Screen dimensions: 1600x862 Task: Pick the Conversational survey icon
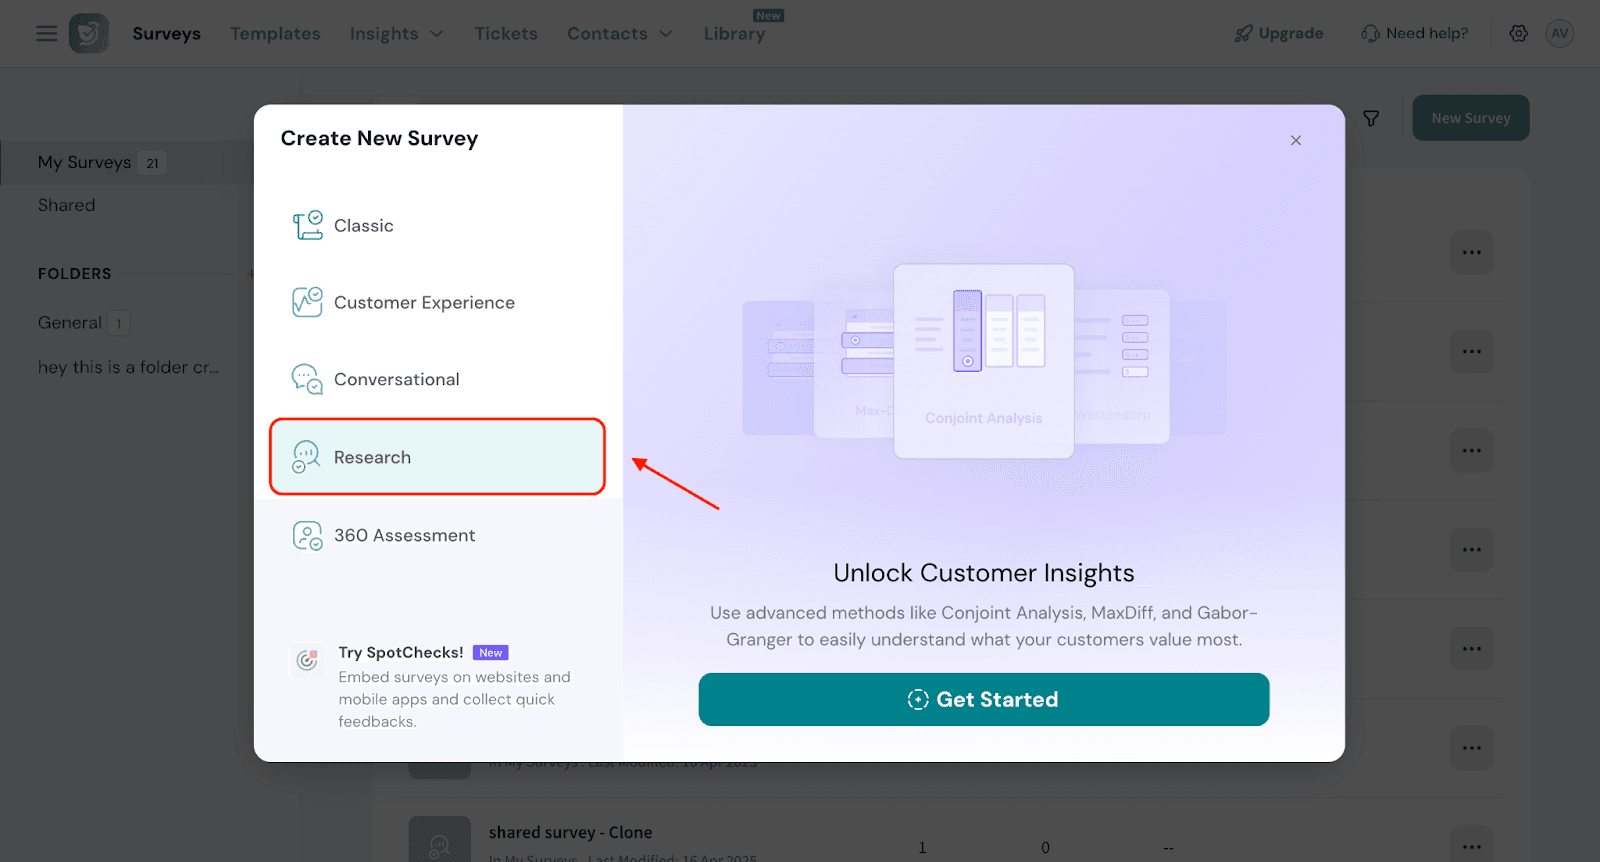[307, 379]
